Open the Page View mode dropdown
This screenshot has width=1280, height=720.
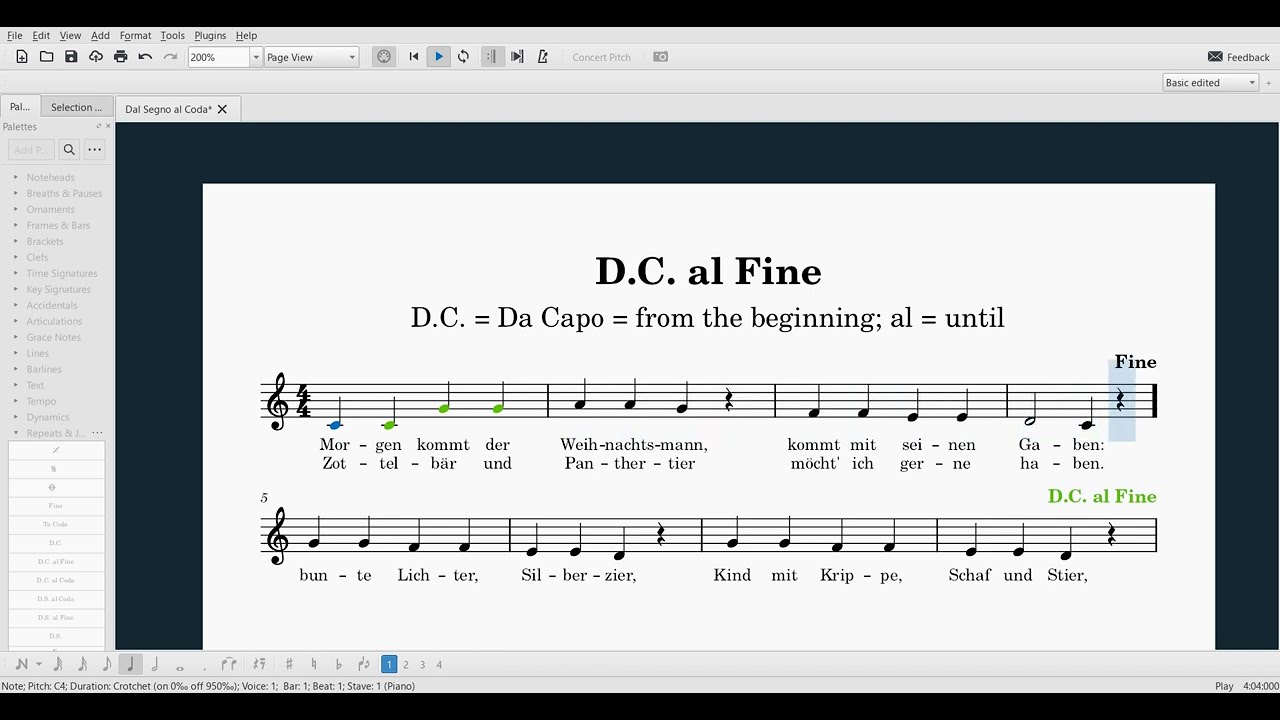click(x=311, y=57)
